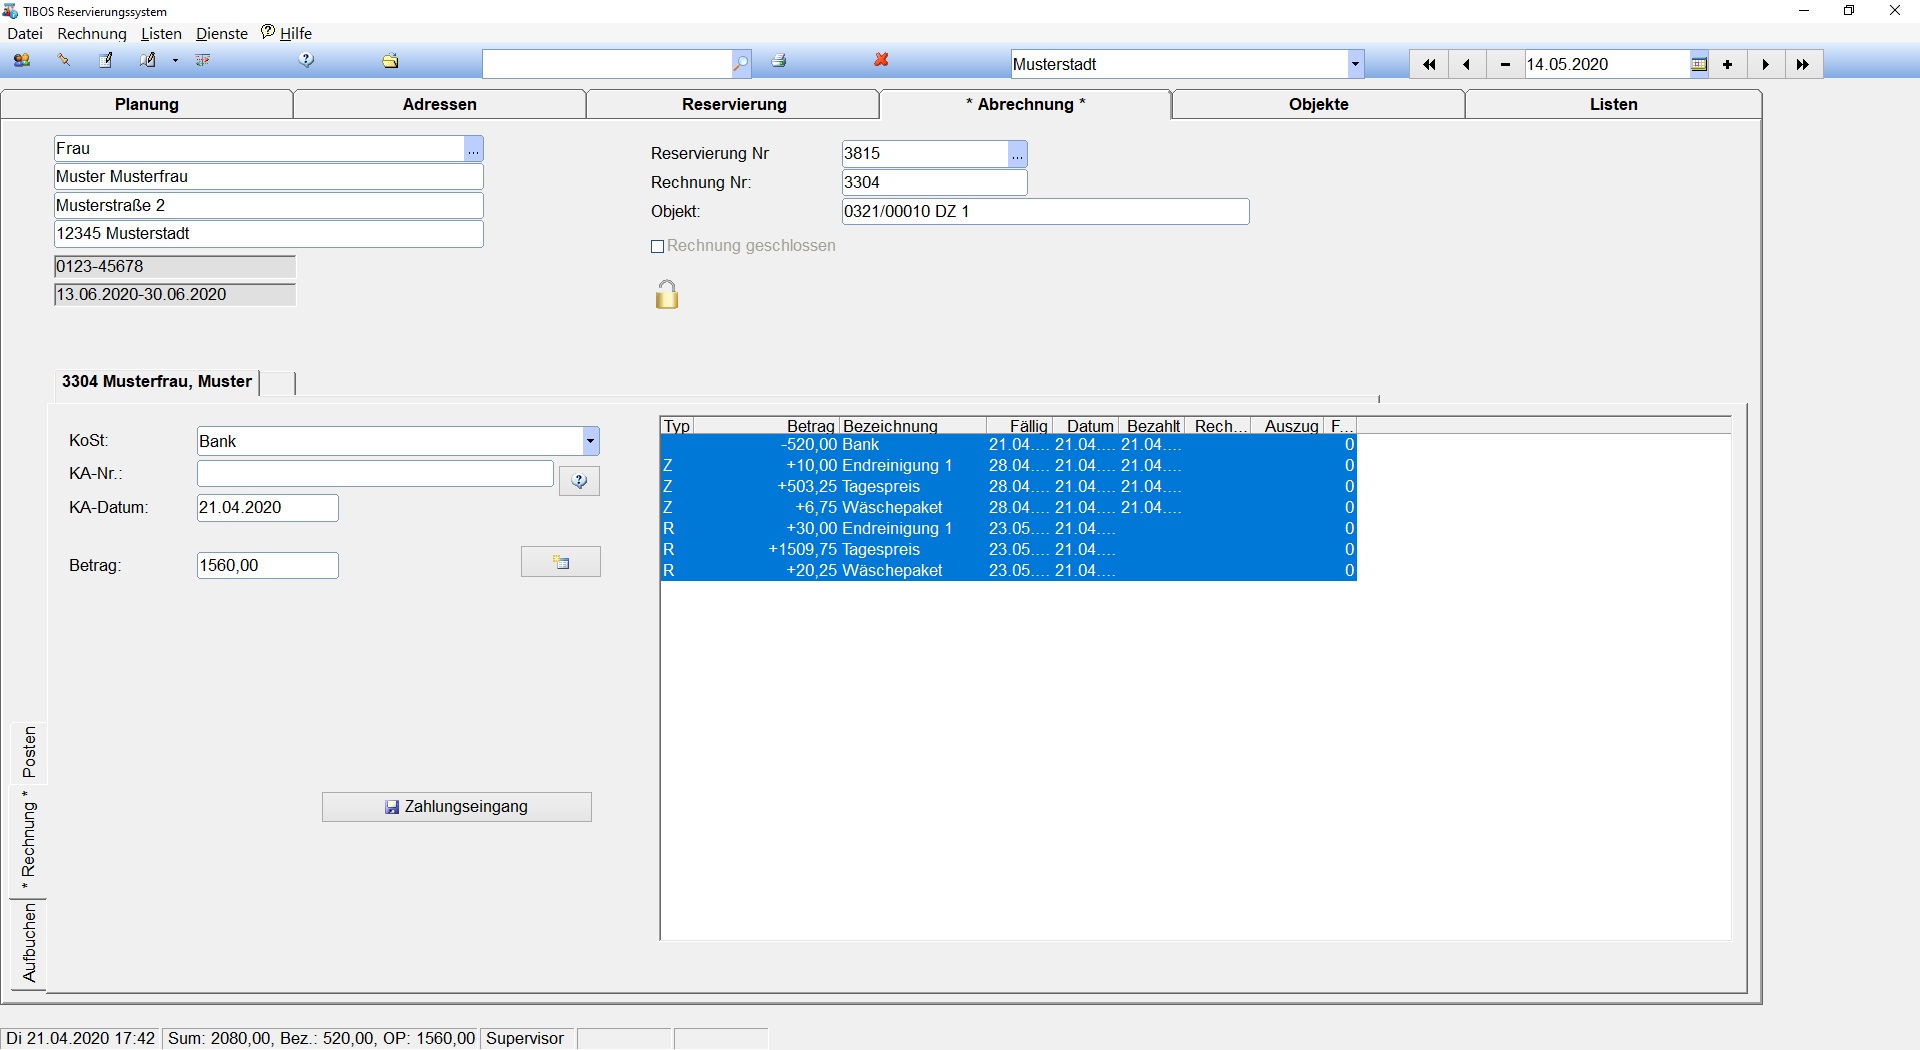The width and height of the screenshot is (1920, 1050).
Task: Click the pushpin toolbar icon
Action: [64, 61]
